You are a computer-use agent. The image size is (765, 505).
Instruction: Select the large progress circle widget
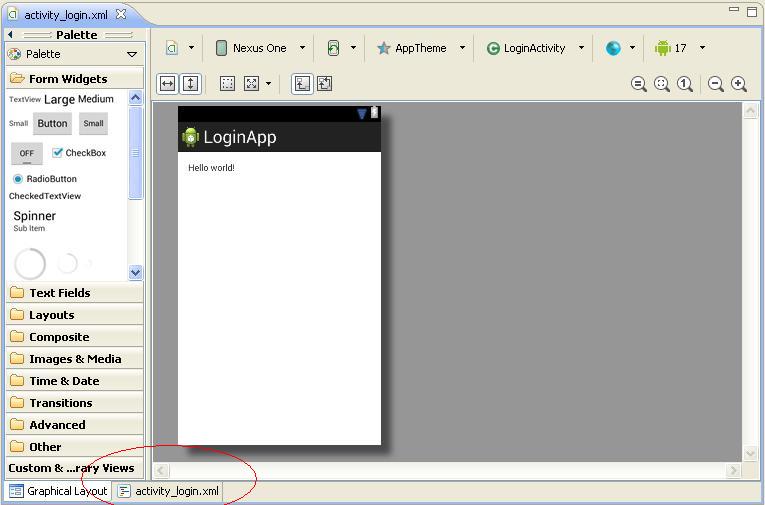click(30, 263)
